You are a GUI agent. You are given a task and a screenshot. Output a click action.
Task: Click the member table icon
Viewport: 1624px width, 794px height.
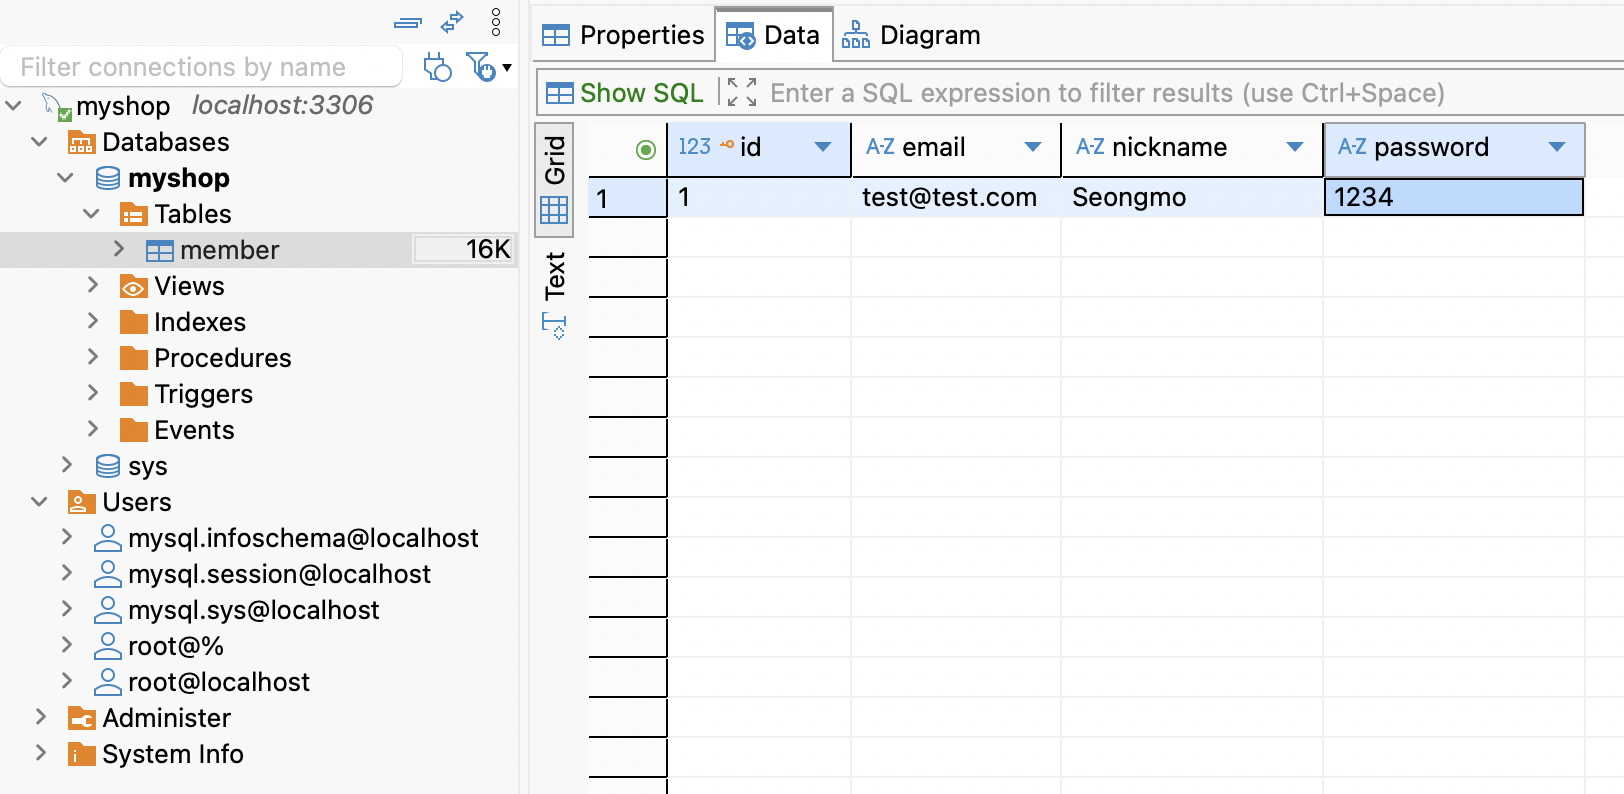tap(160, 251)
